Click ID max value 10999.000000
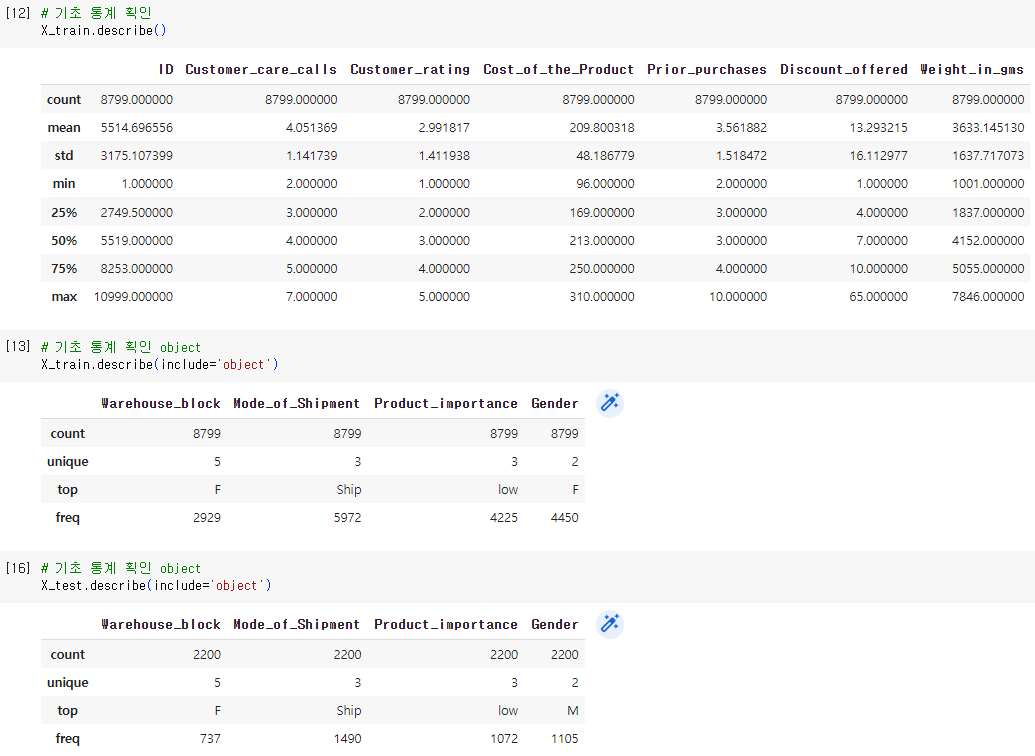 pos(133,297)
